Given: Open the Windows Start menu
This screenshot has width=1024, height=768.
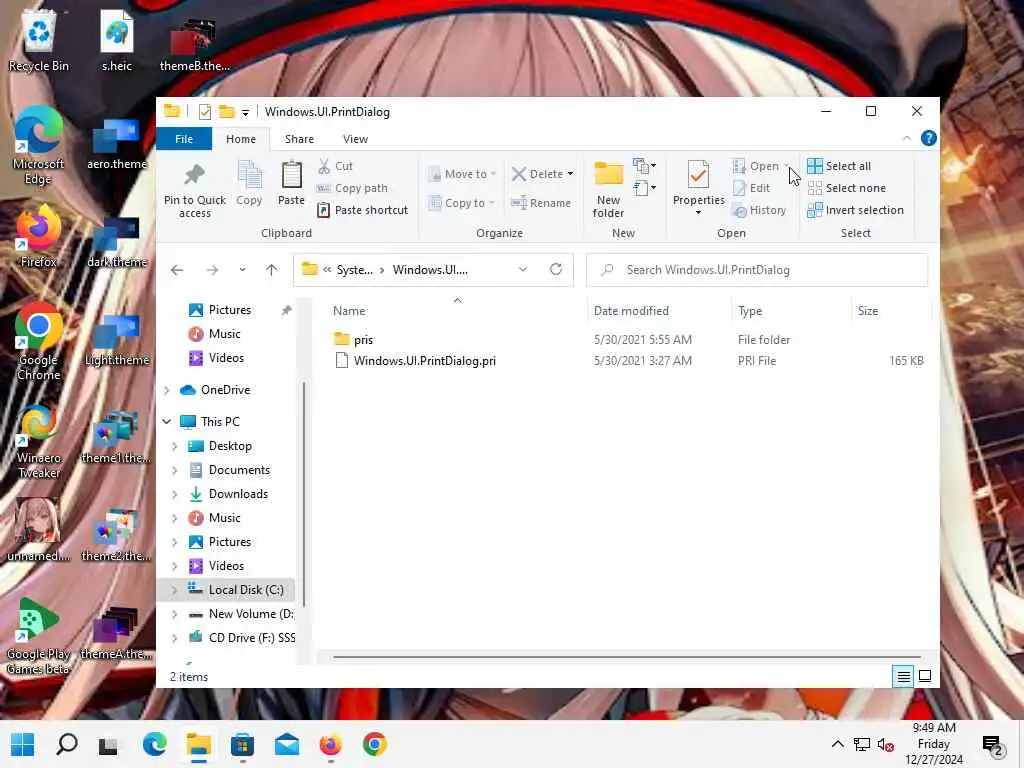Looking at the screenshot, I should (x=23, y=744).
